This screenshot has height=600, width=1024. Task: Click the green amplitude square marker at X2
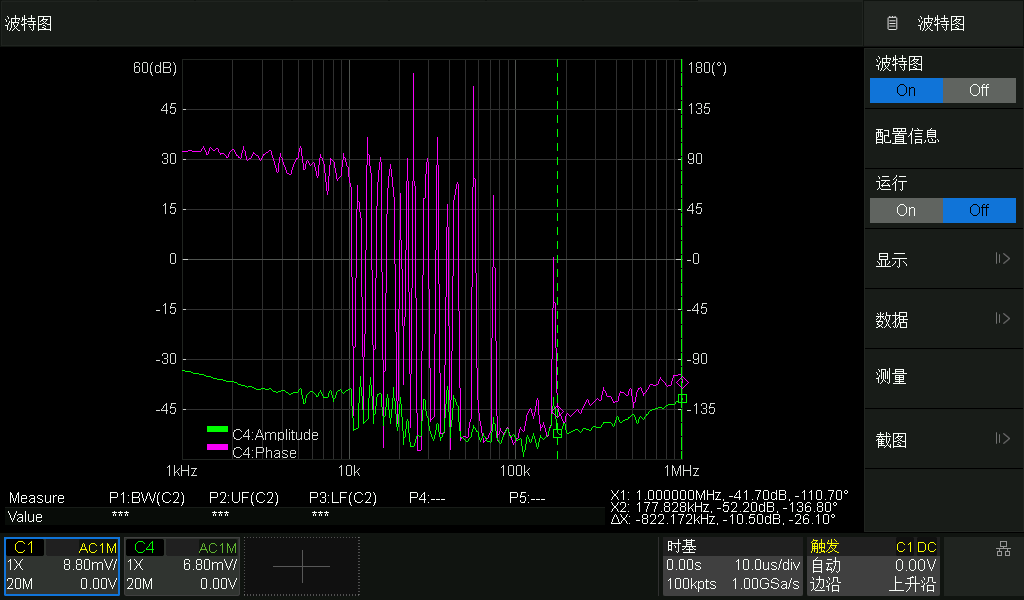pos(557,434)
